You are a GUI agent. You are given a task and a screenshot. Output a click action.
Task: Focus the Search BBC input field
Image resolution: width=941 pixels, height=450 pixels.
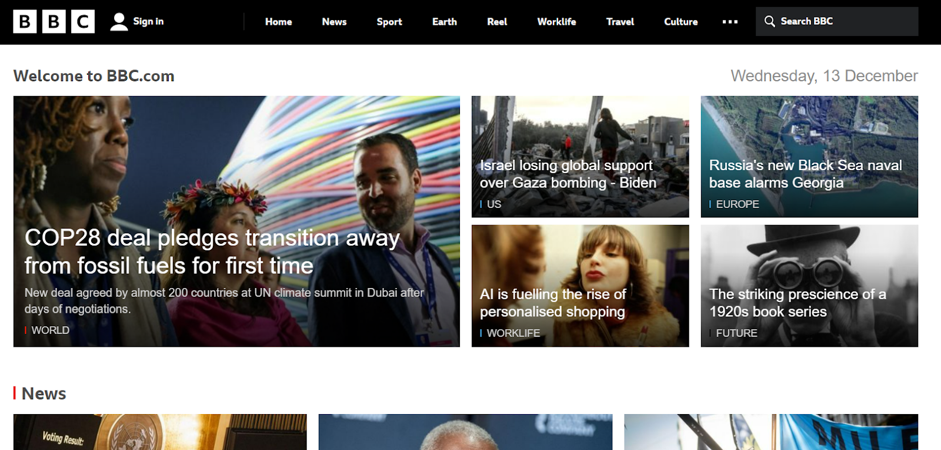click(x=837, y=22)
